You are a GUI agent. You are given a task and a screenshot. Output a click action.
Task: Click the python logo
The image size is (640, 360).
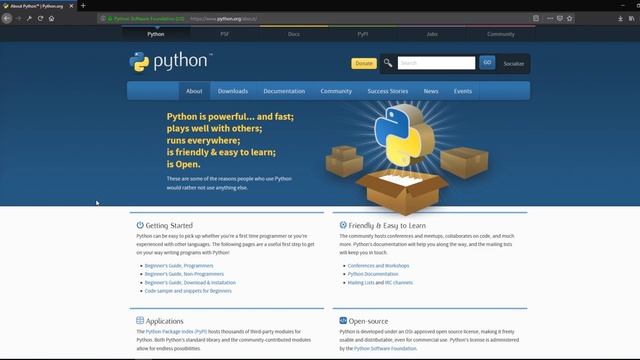click(171, 62)
